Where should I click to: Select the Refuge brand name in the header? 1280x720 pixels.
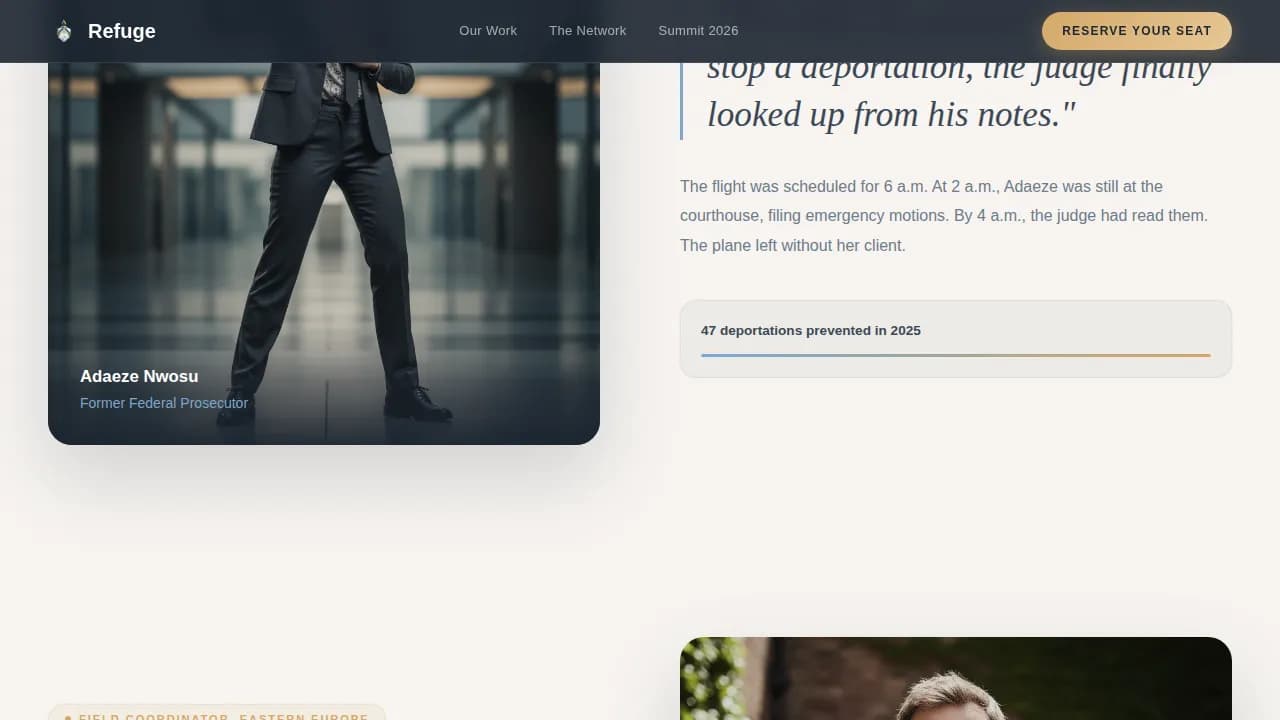point(121,31)
